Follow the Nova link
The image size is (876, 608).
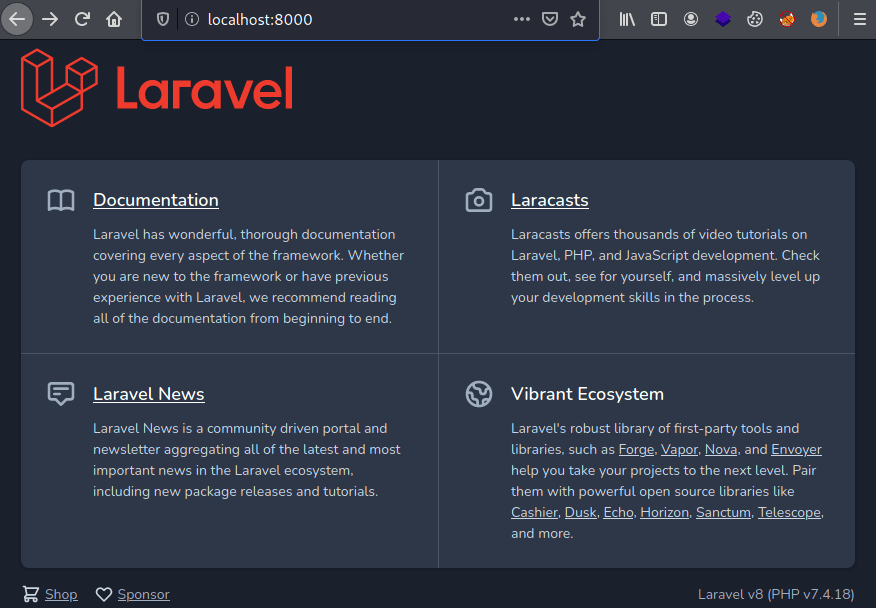pos(721,449)
